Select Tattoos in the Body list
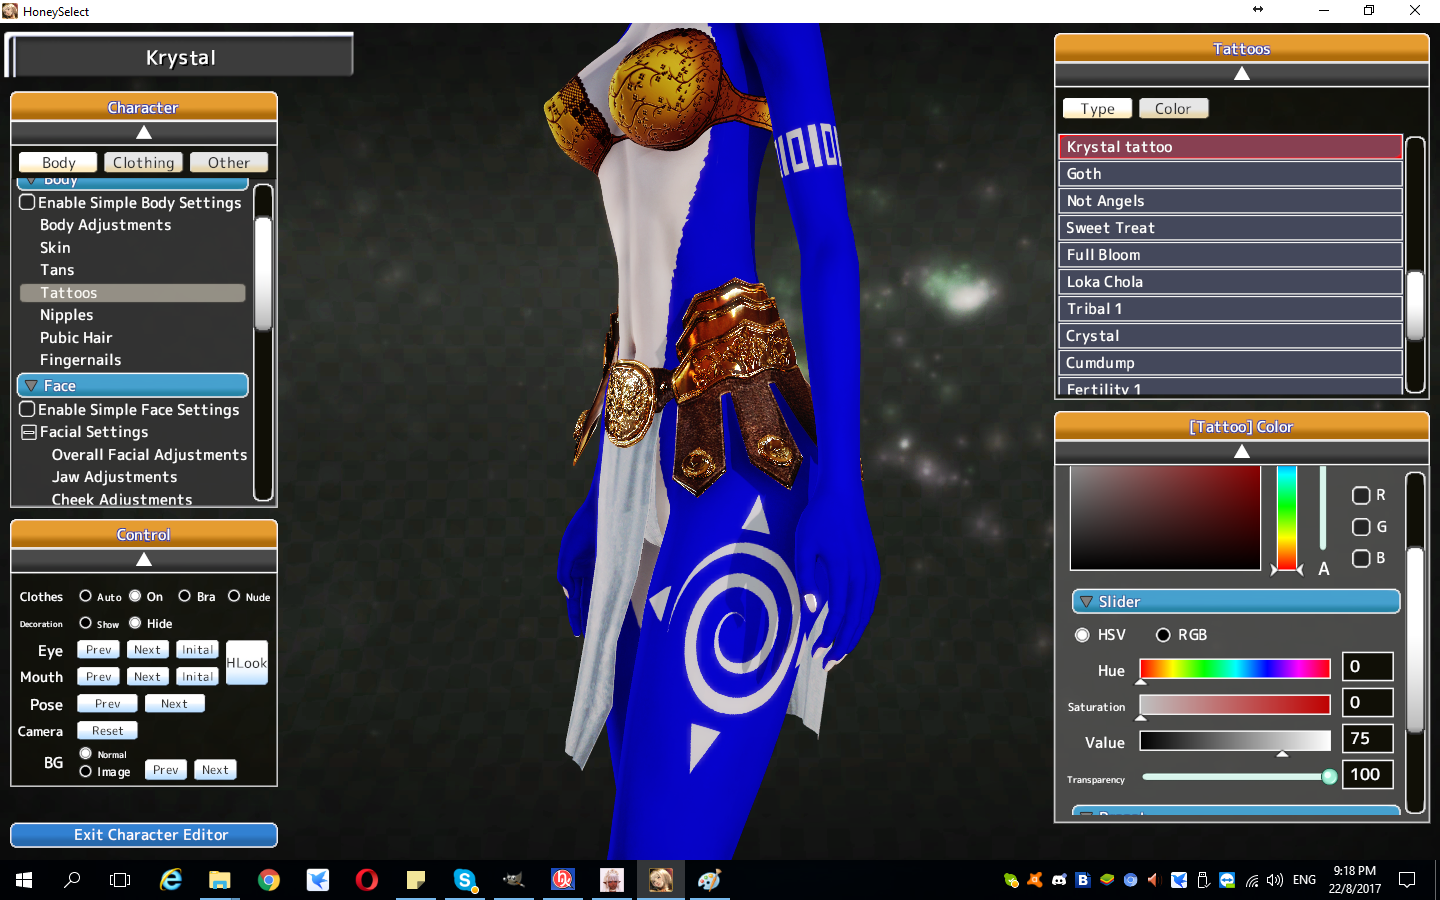 (x=132, y=293)
